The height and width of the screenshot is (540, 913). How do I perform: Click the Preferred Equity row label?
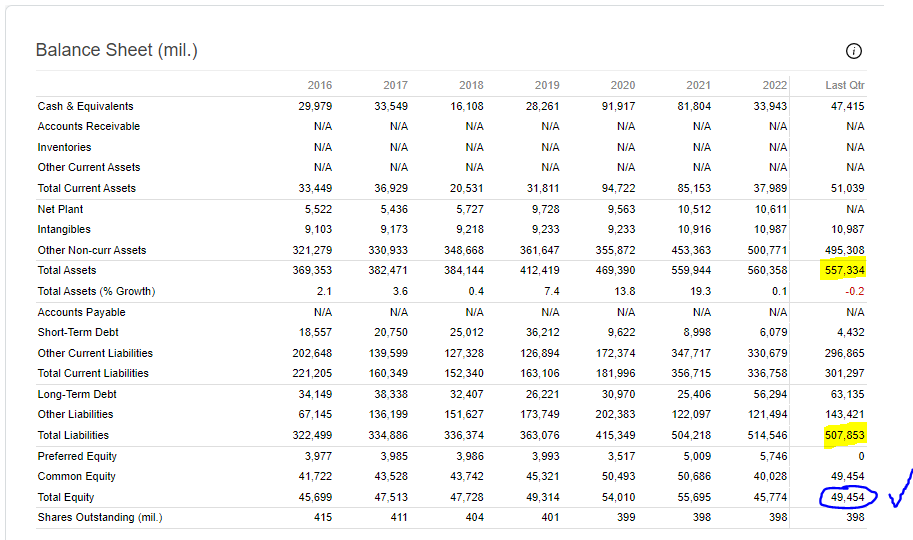[x=77, y=456]
